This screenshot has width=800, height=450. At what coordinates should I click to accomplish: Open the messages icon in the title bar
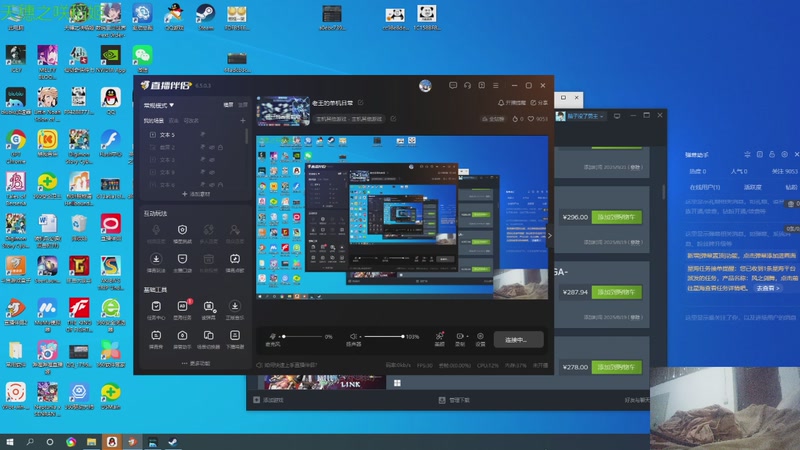coord(453,85)
